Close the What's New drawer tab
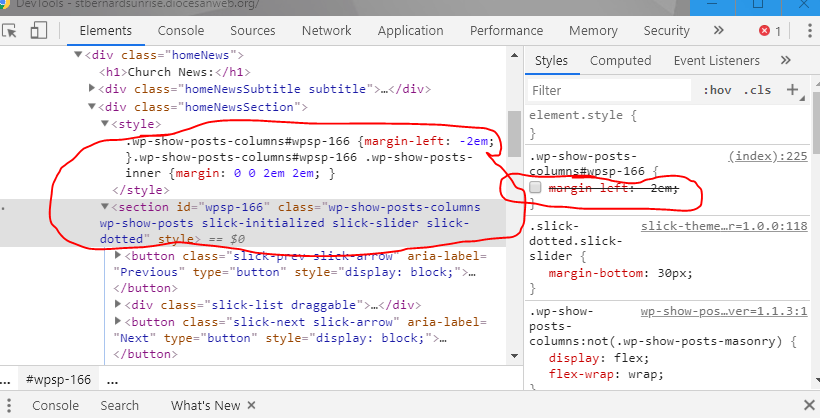The height and width of the screenshot is (418, 820). [x=251, y=405]
